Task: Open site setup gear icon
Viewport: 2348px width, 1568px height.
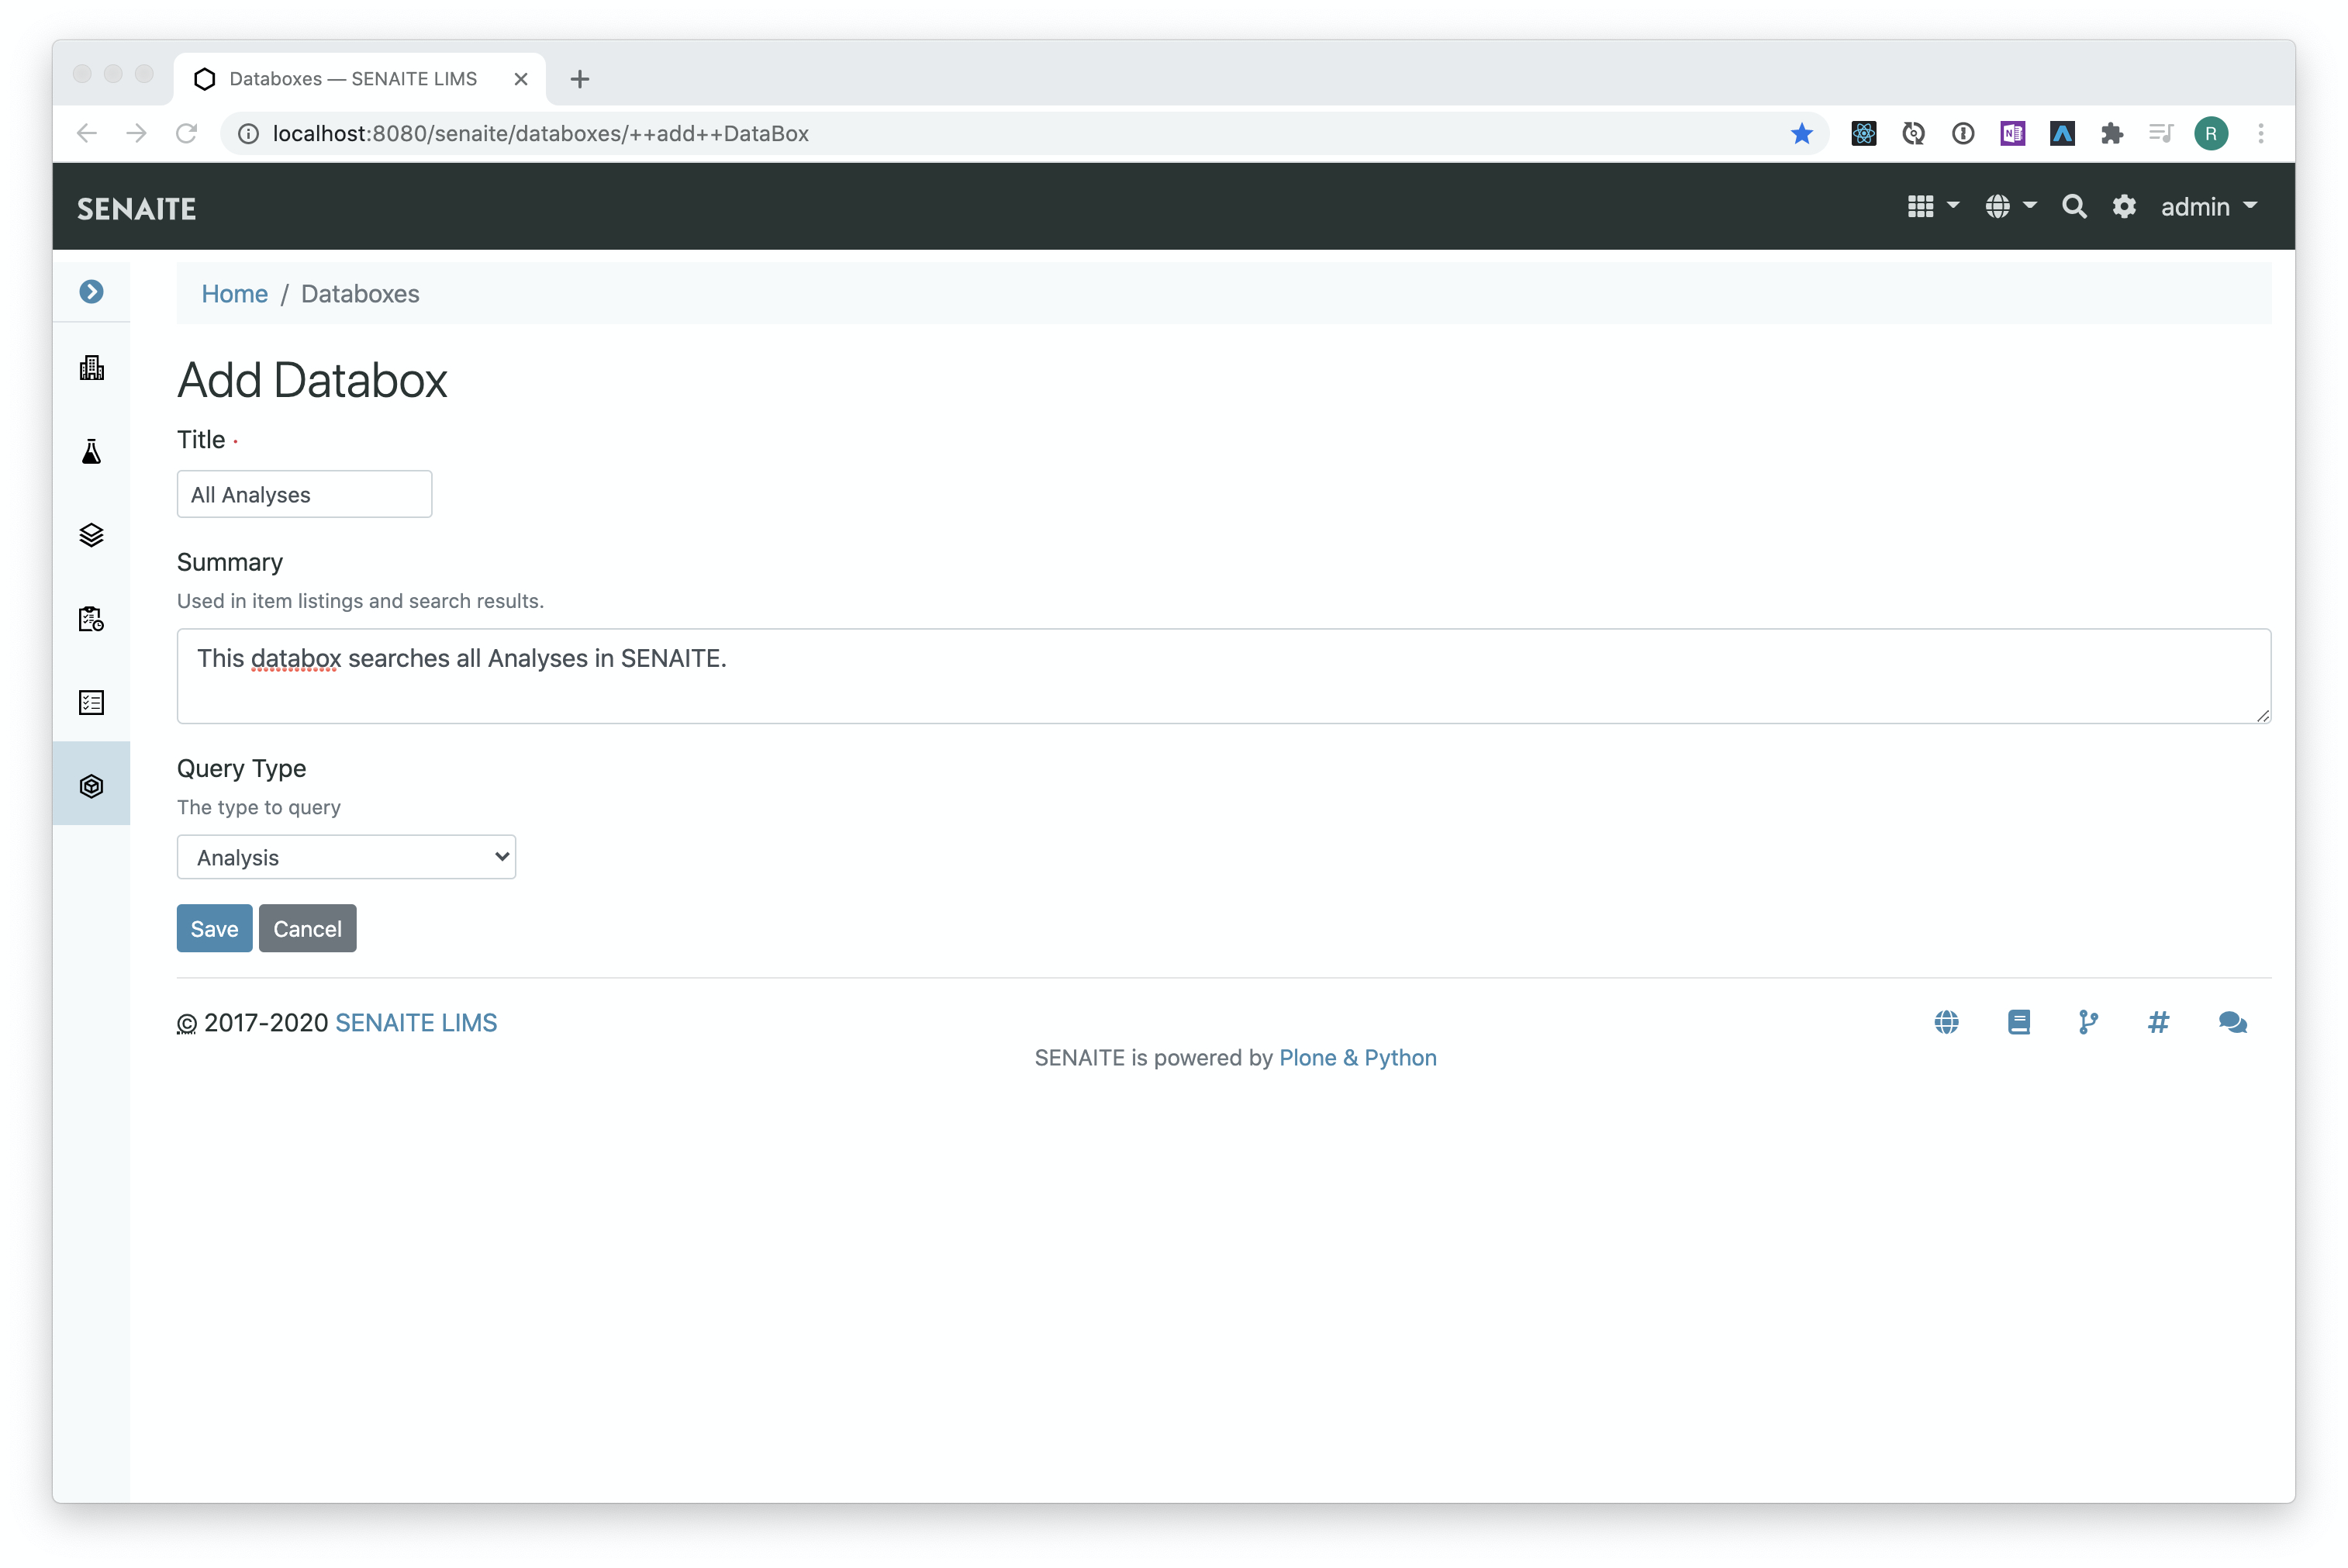Action: pos(2123,207)
